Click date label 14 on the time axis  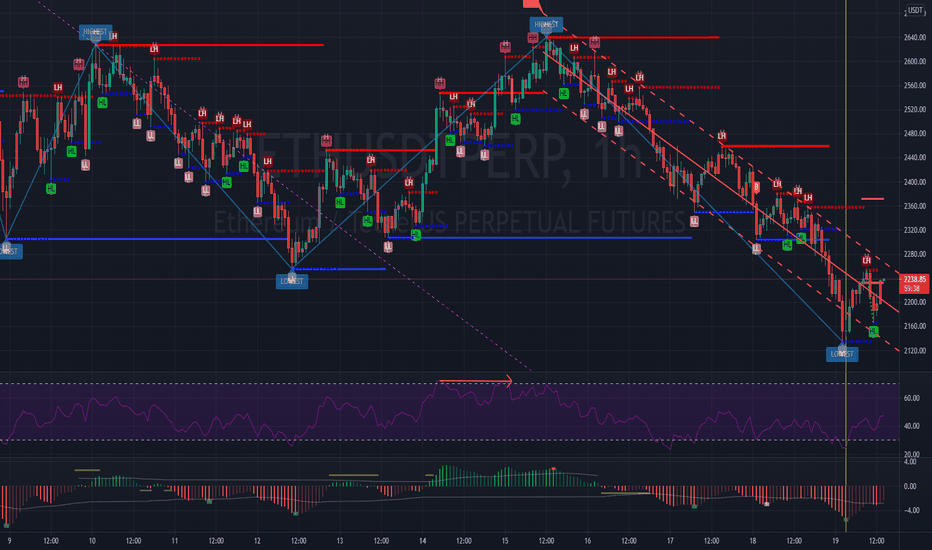(422, 541)
